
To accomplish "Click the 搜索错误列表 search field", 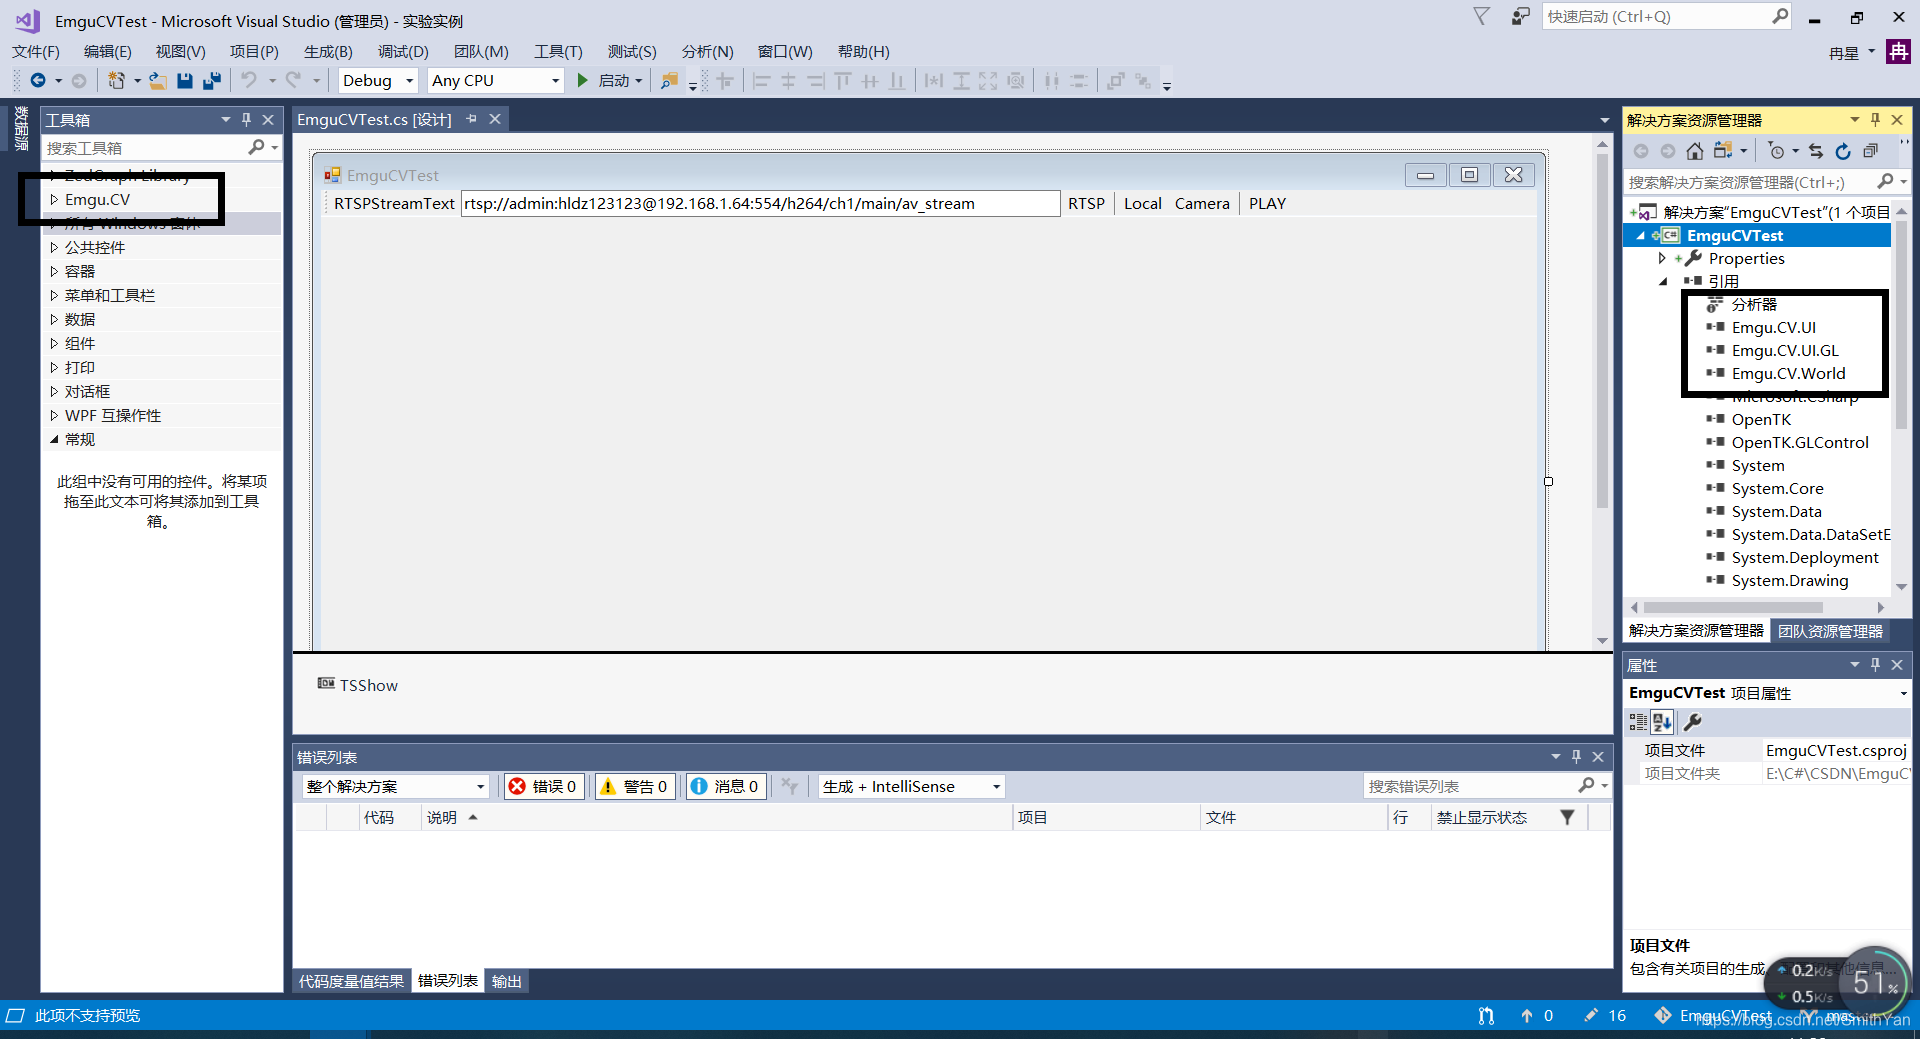I will point(1472,786).
